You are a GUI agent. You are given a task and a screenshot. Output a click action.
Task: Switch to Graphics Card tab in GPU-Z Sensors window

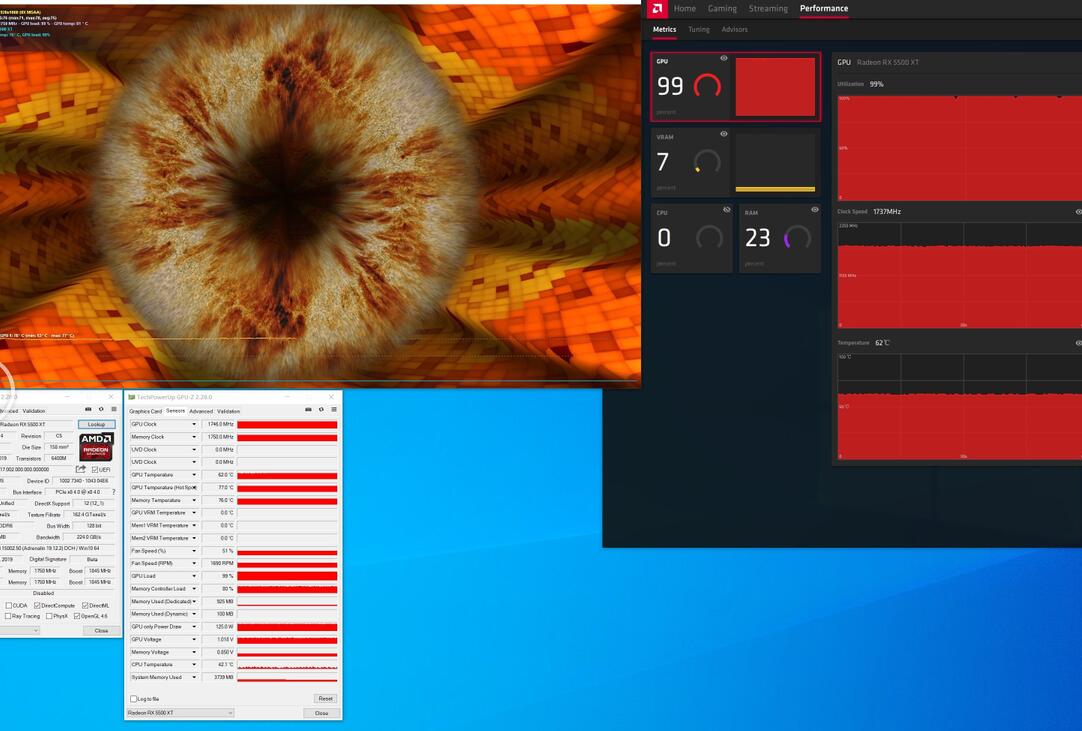click(x=146, y=411)
